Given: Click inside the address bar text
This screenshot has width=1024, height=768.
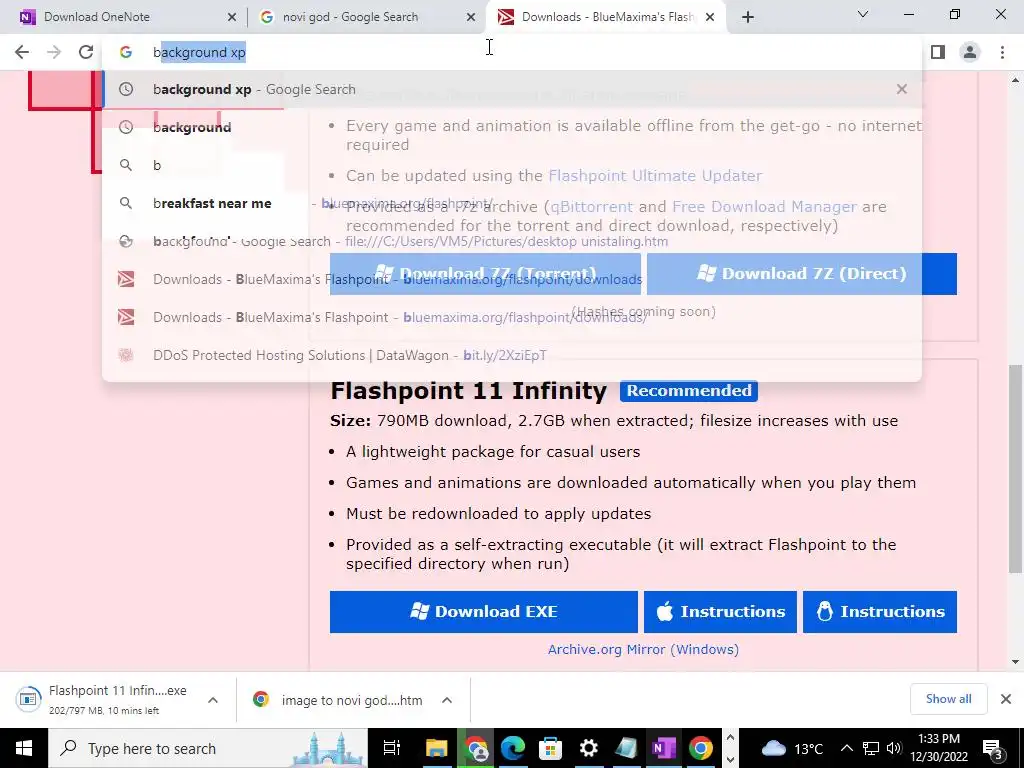Looking at the screenshot, I should pos(199,52).
